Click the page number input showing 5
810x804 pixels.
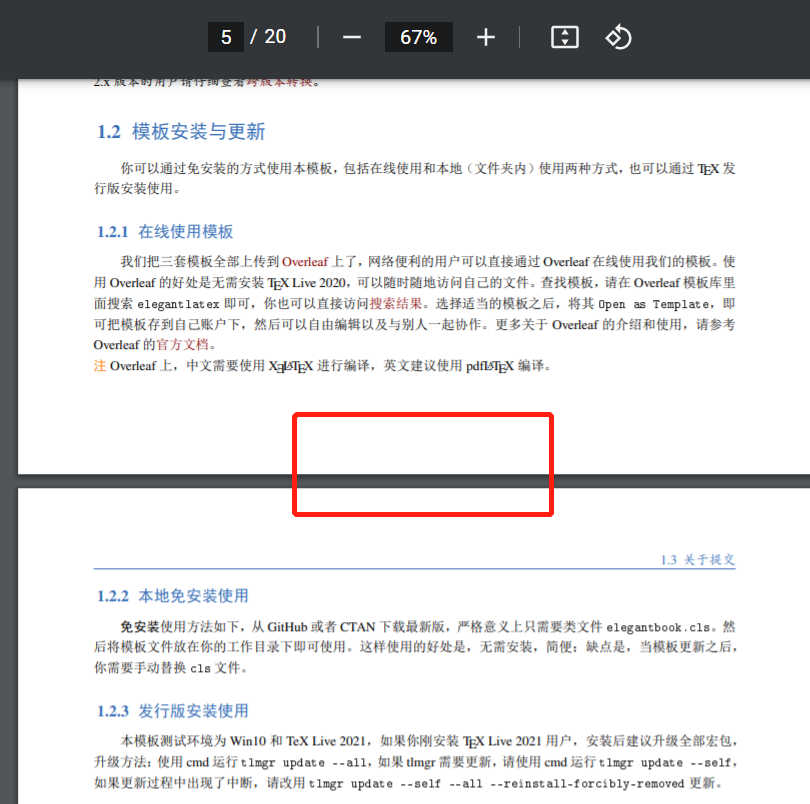pyautogui.click(x=226, y=36)
